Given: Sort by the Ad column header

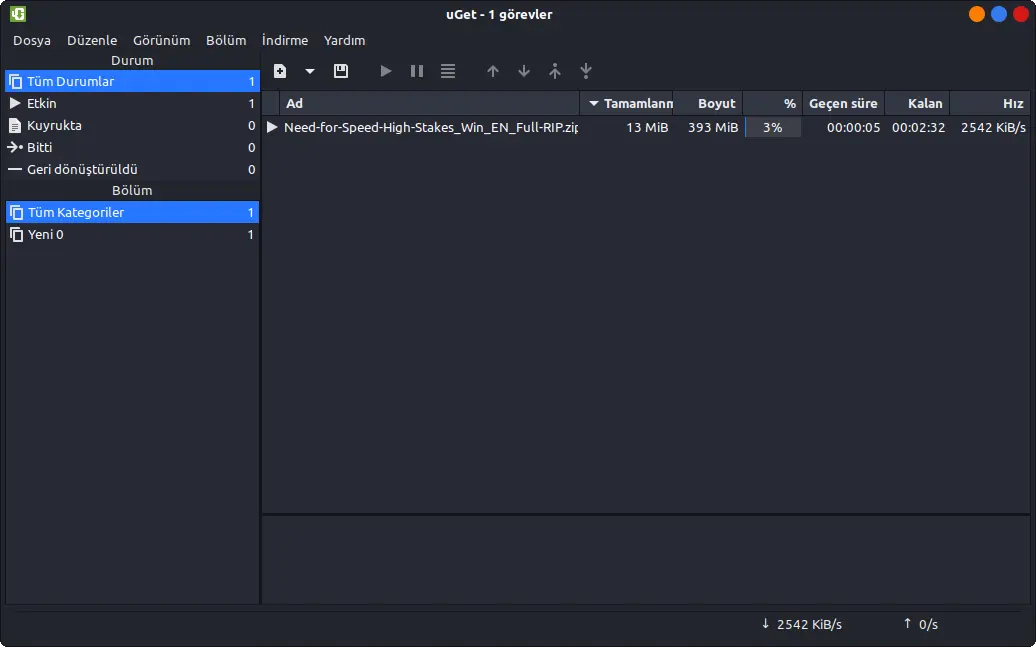Looking at the screenshot, I should coord(429,103).
